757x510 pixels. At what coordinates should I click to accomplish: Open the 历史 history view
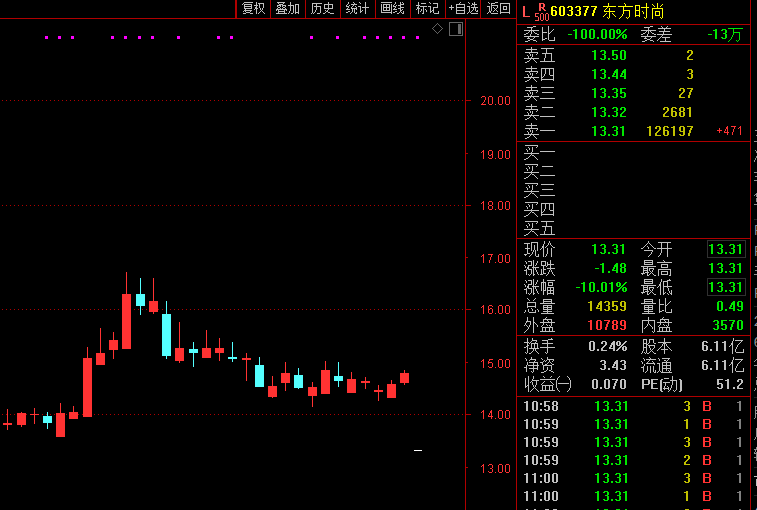[x=322, y=8]
